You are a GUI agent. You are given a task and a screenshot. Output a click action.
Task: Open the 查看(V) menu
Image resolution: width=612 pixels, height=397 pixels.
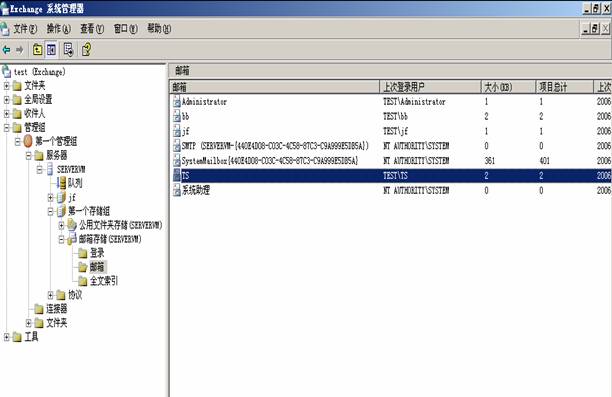click(x=92, y=28)
